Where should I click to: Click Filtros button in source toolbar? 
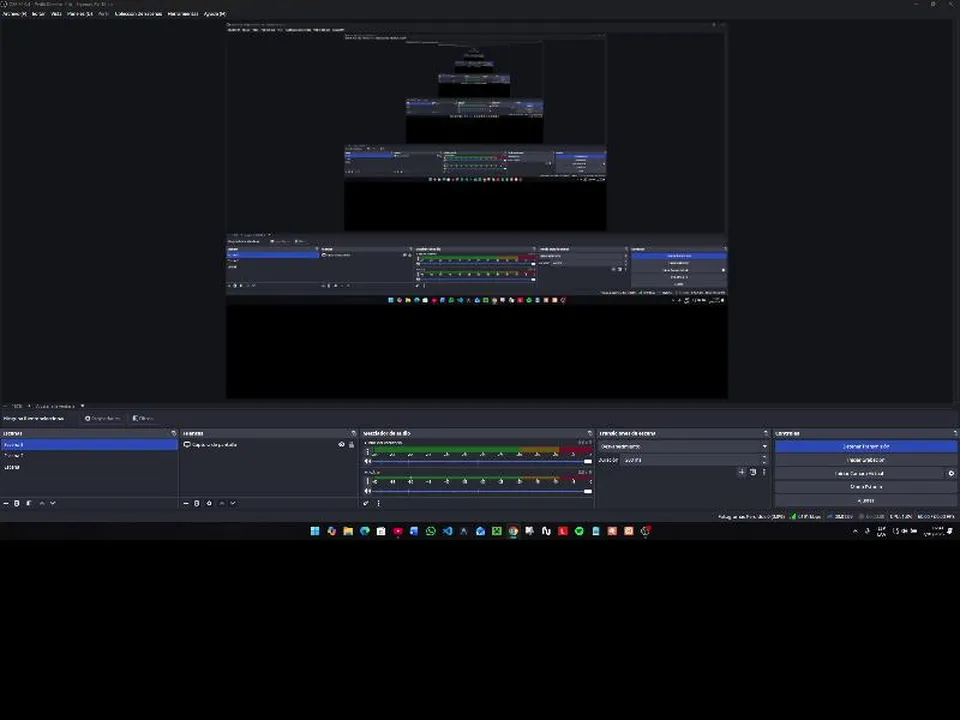[143, 418]
